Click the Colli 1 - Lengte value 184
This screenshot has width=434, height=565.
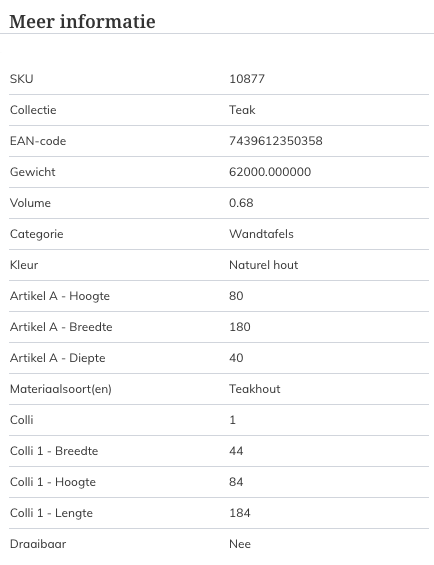click(x=240, y=513)
